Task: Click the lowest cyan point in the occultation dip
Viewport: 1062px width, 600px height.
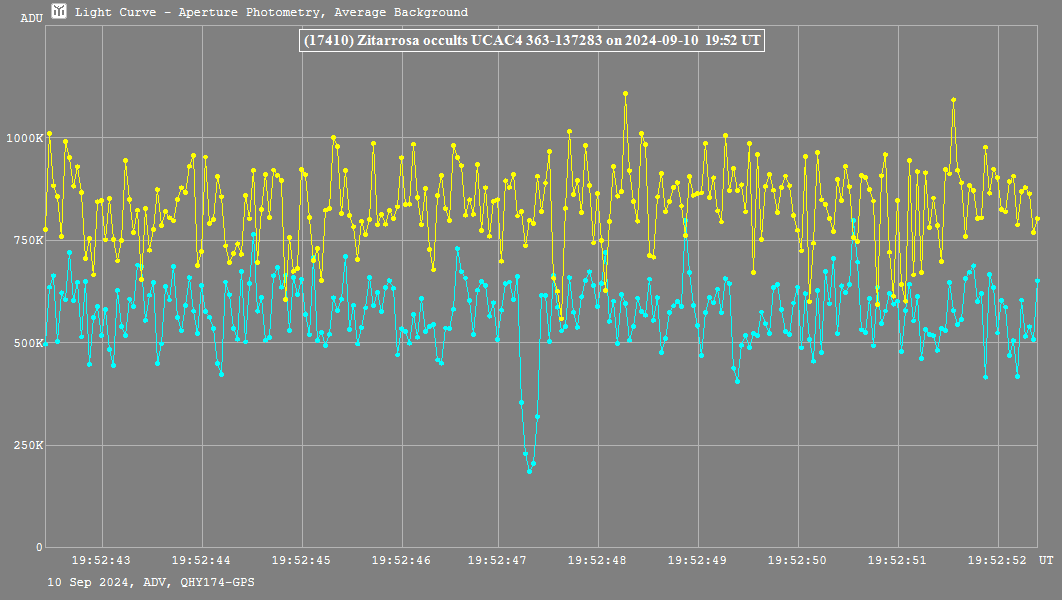Action: 529,471
